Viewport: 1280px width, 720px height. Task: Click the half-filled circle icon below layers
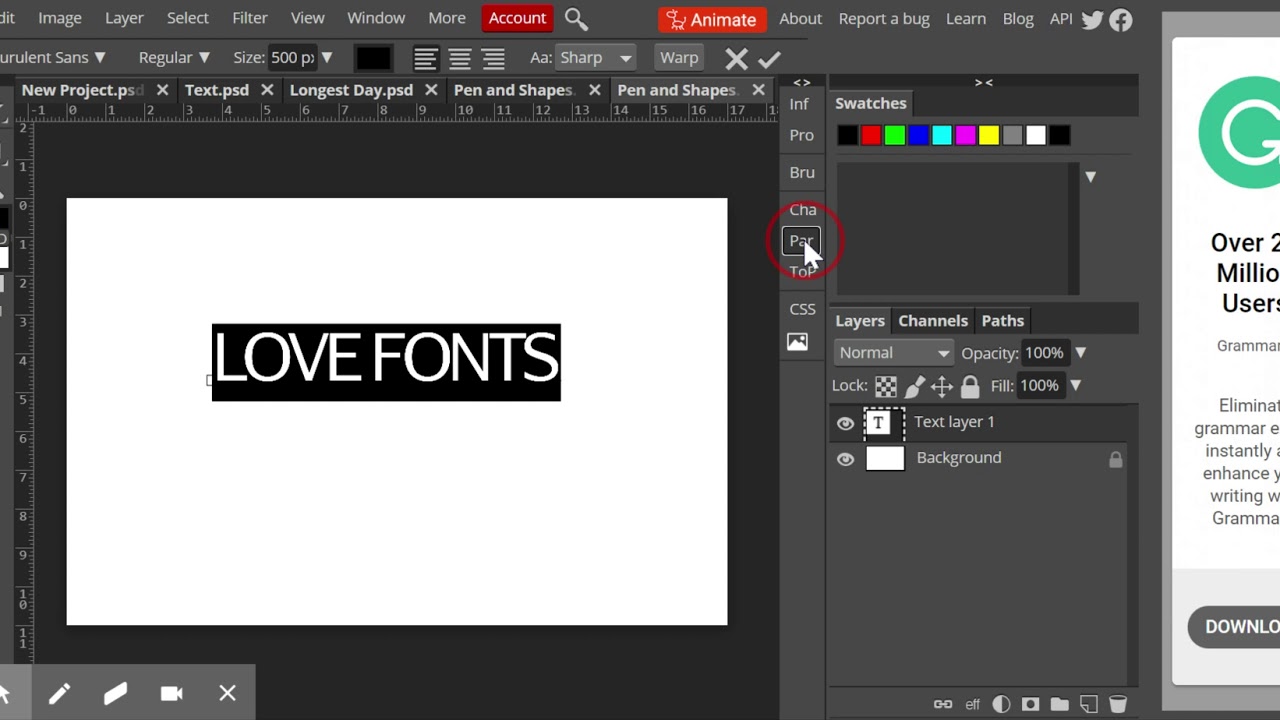click(x=1001, y=704)
